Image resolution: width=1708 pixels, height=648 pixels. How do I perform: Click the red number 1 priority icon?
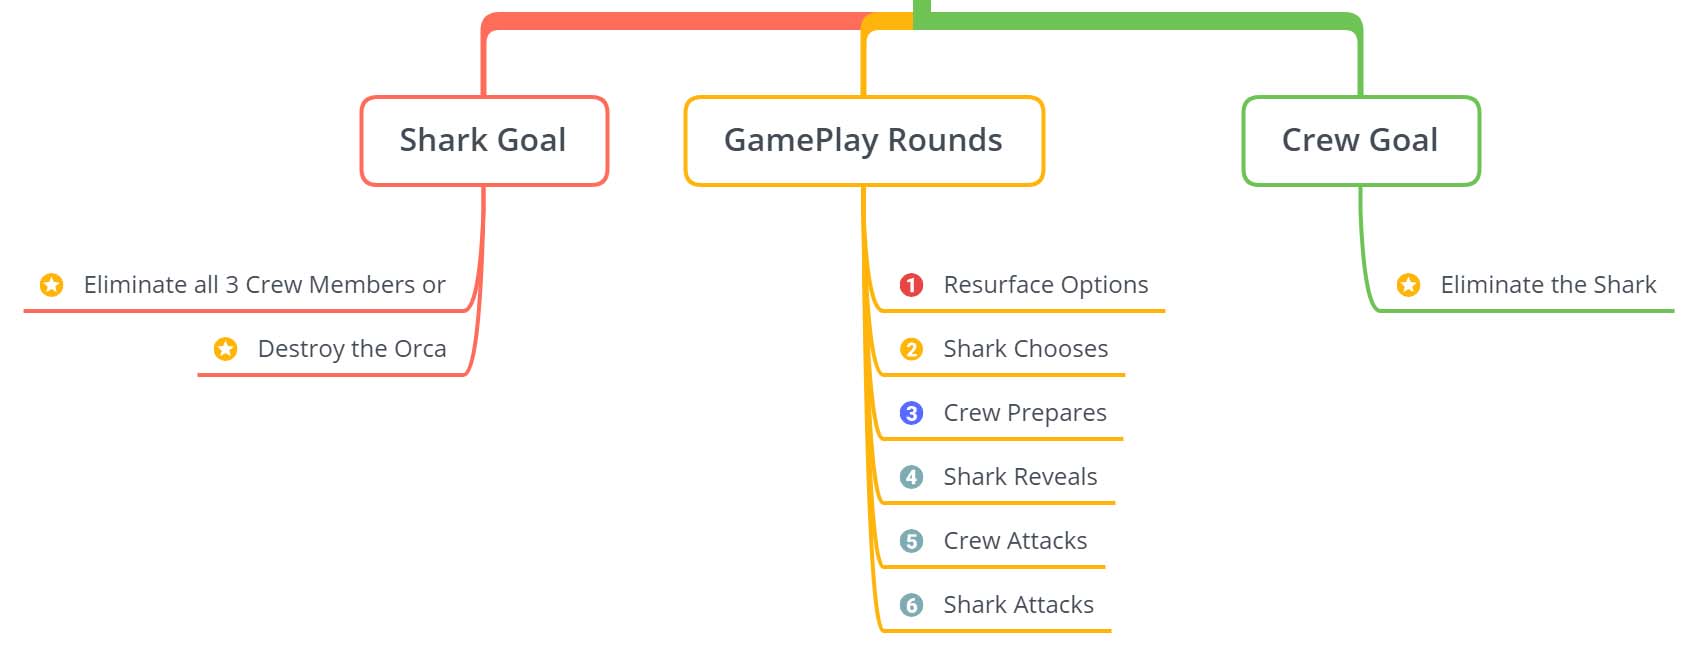click(x=911, y=285)
